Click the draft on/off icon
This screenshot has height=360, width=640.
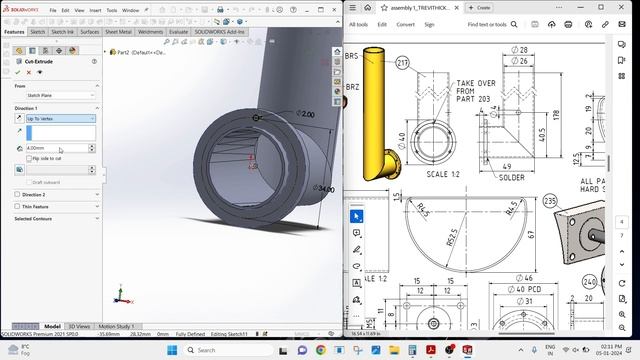pyautogui.click(x=19, y=169)
